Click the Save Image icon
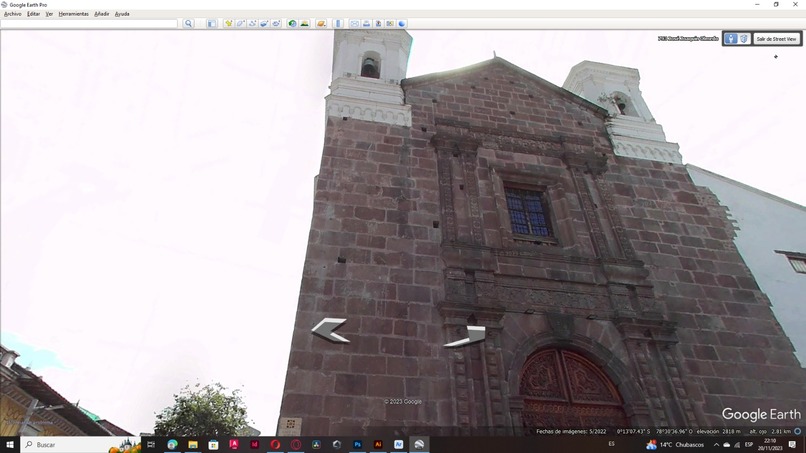The height and width of the screenshot is (453, 806). [x=378, y=24]
